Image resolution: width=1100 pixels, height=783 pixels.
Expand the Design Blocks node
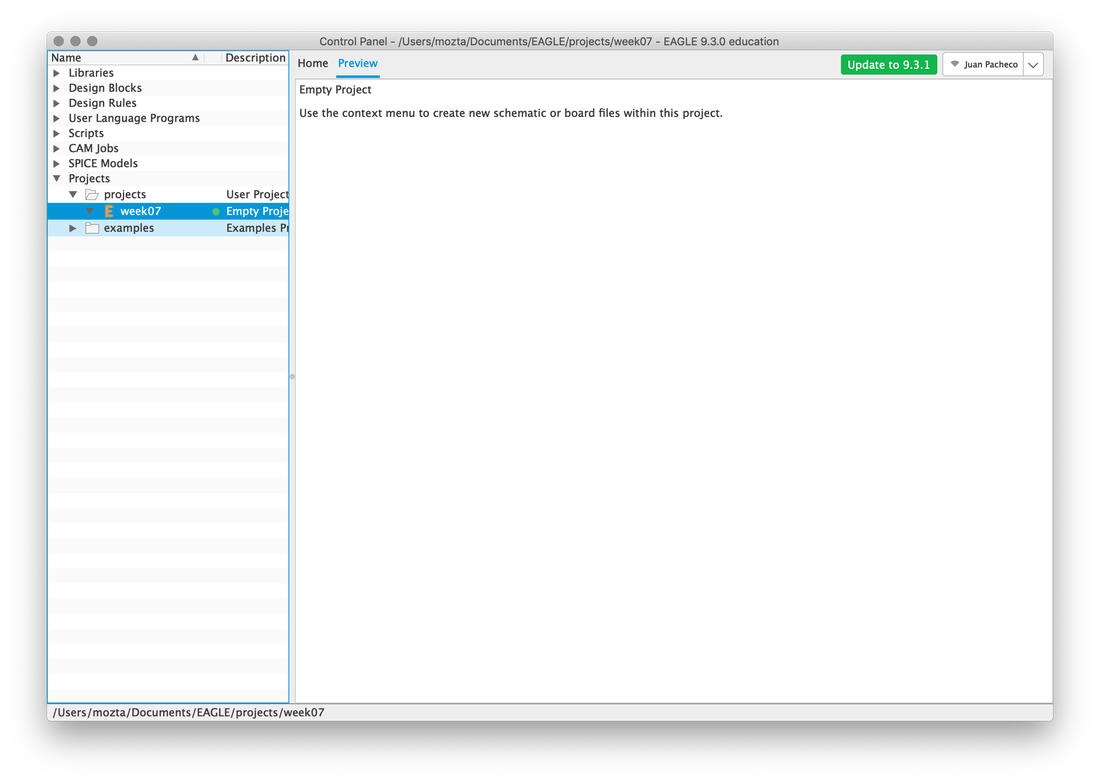(x=57, y=88)
